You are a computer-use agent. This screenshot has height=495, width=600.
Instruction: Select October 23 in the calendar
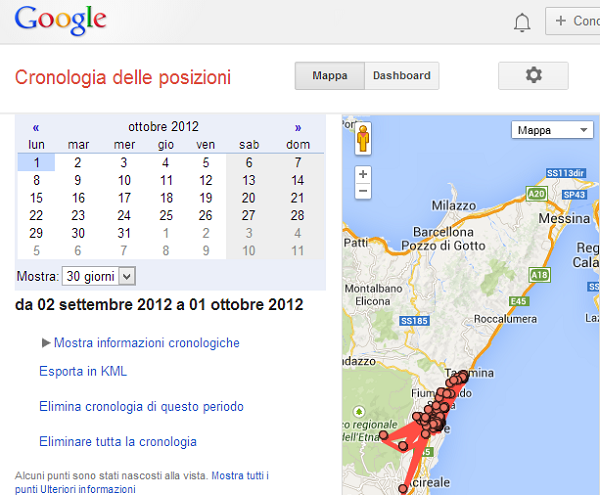[x=78, y=215]
